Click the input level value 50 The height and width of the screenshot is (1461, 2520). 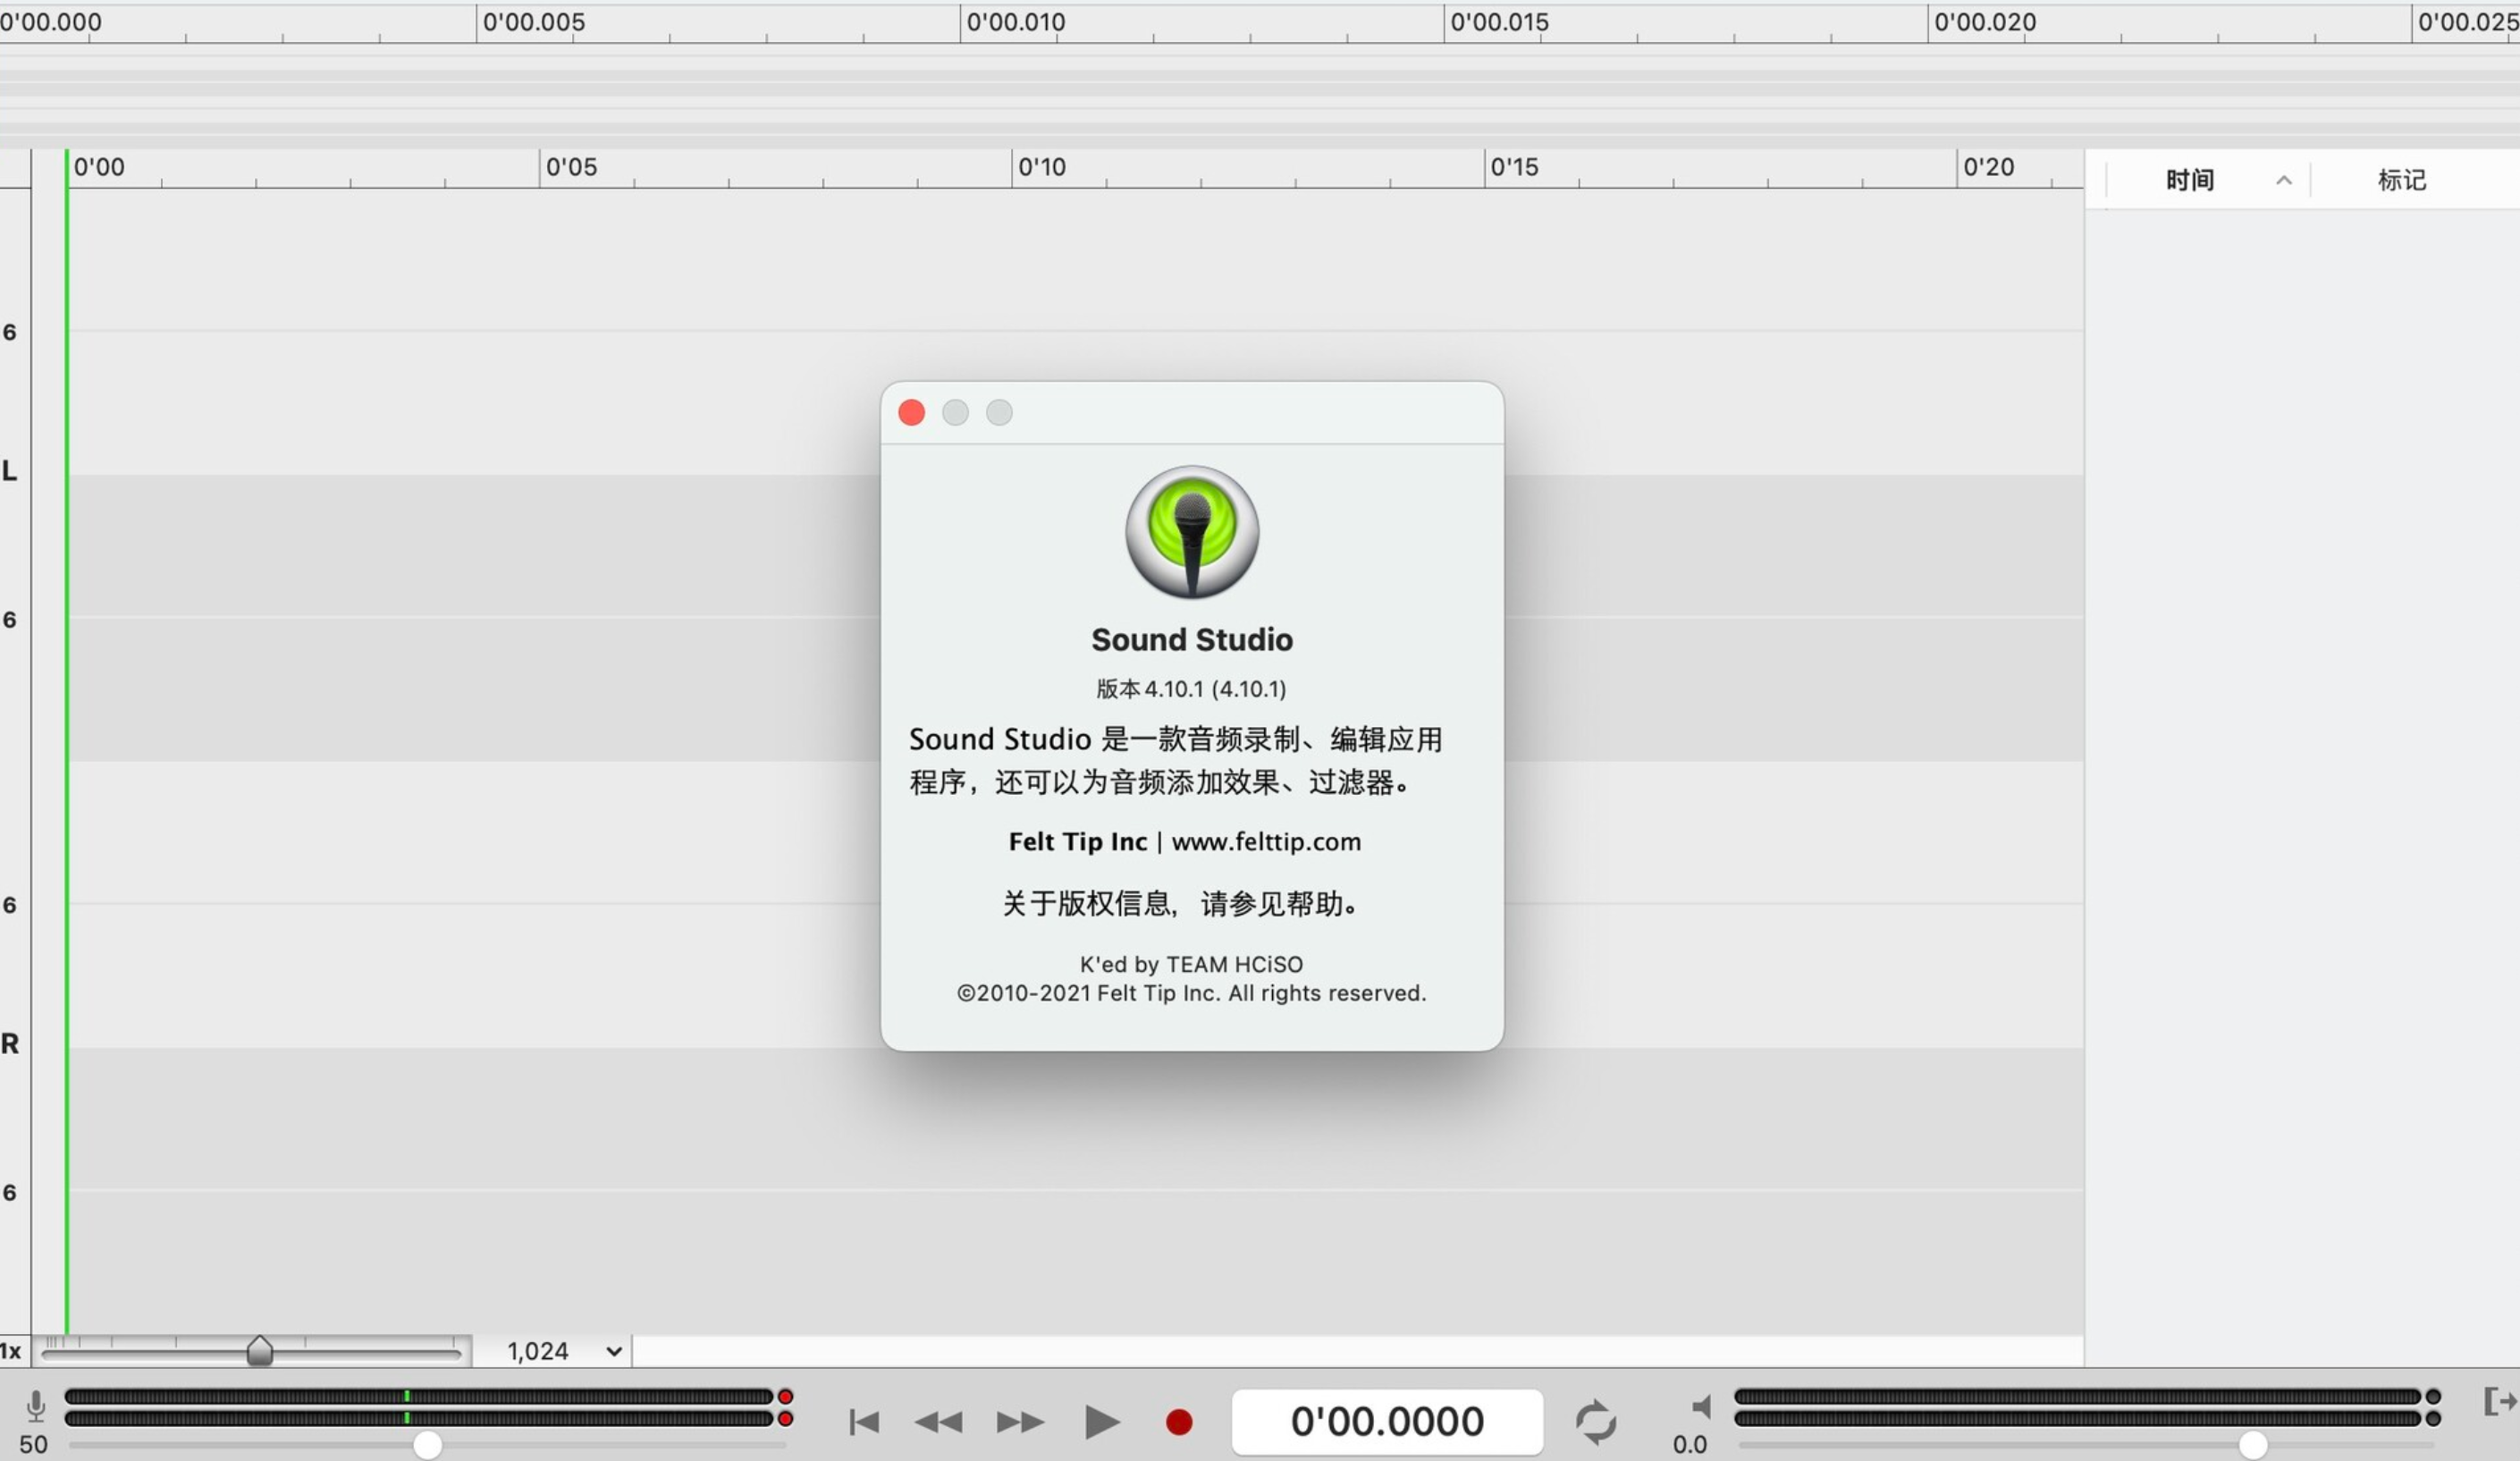pyautogui.click(x=33, y=1445)
